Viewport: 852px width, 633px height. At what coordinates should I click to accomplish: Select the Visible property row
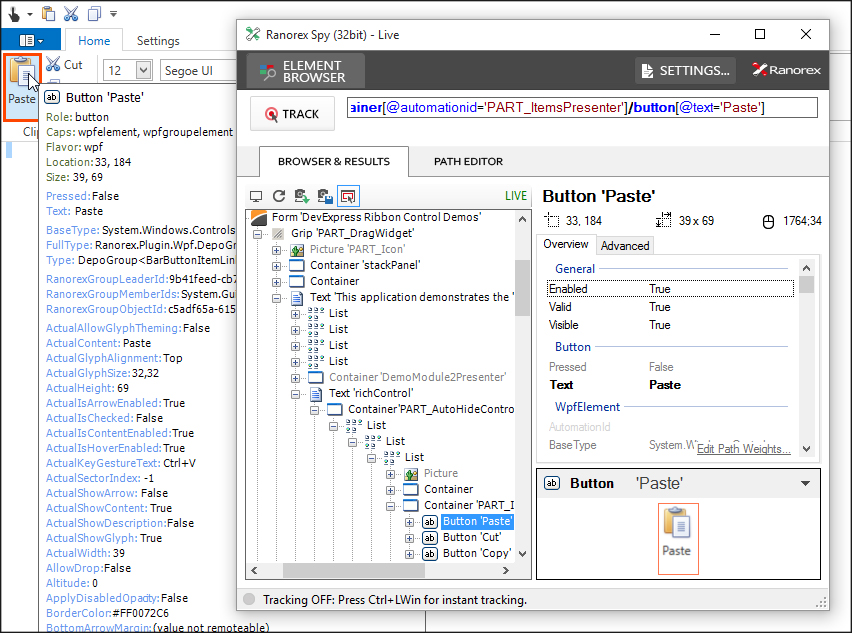coord(670,325)
